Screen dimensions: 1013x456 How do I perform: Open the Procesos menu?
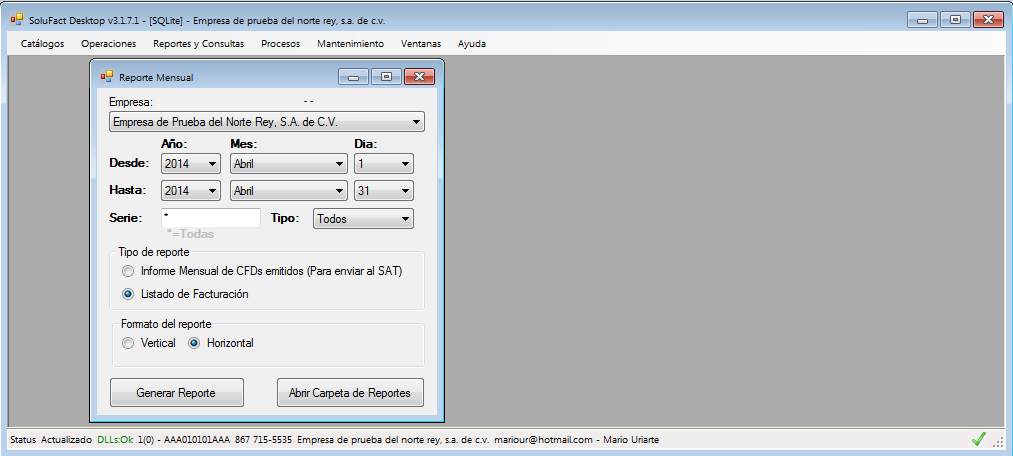pos(280,44)
